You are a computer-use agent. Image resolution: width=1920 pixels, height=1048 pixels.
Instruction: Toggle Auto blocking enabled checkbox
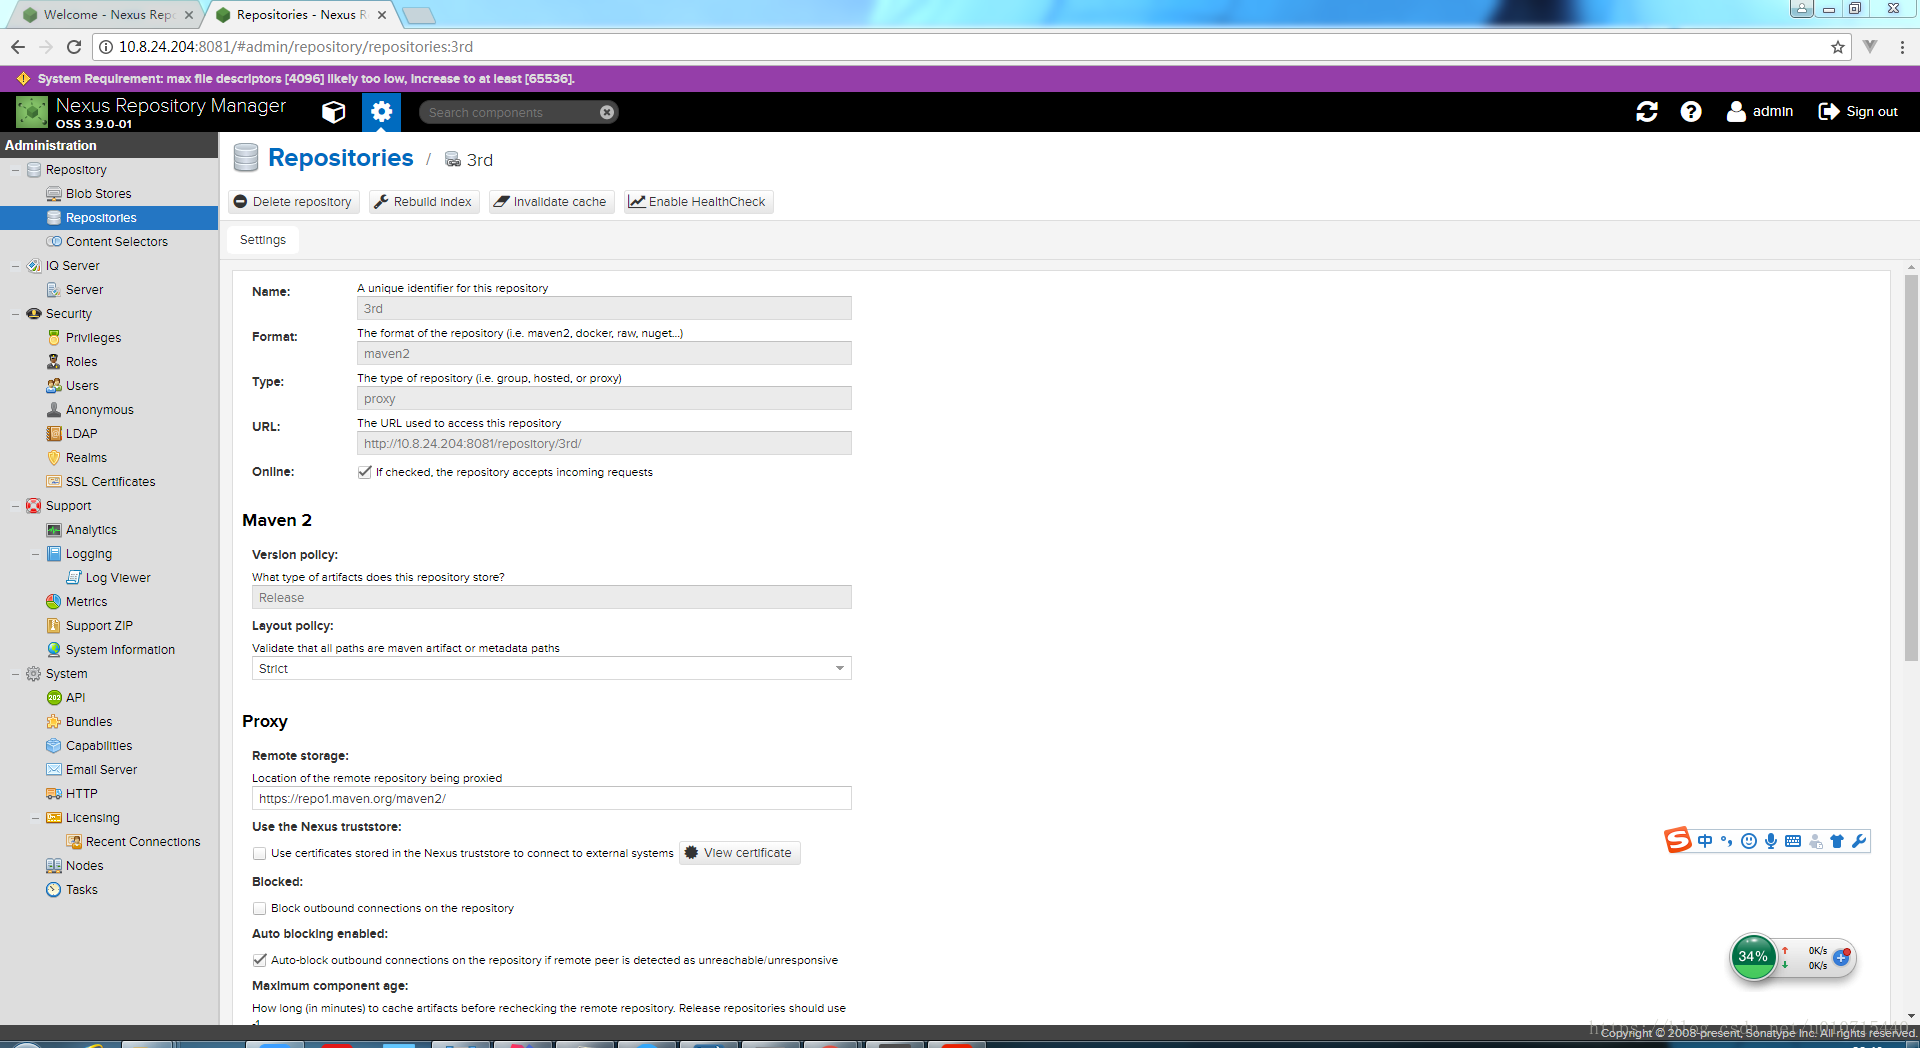click(260, 960)
